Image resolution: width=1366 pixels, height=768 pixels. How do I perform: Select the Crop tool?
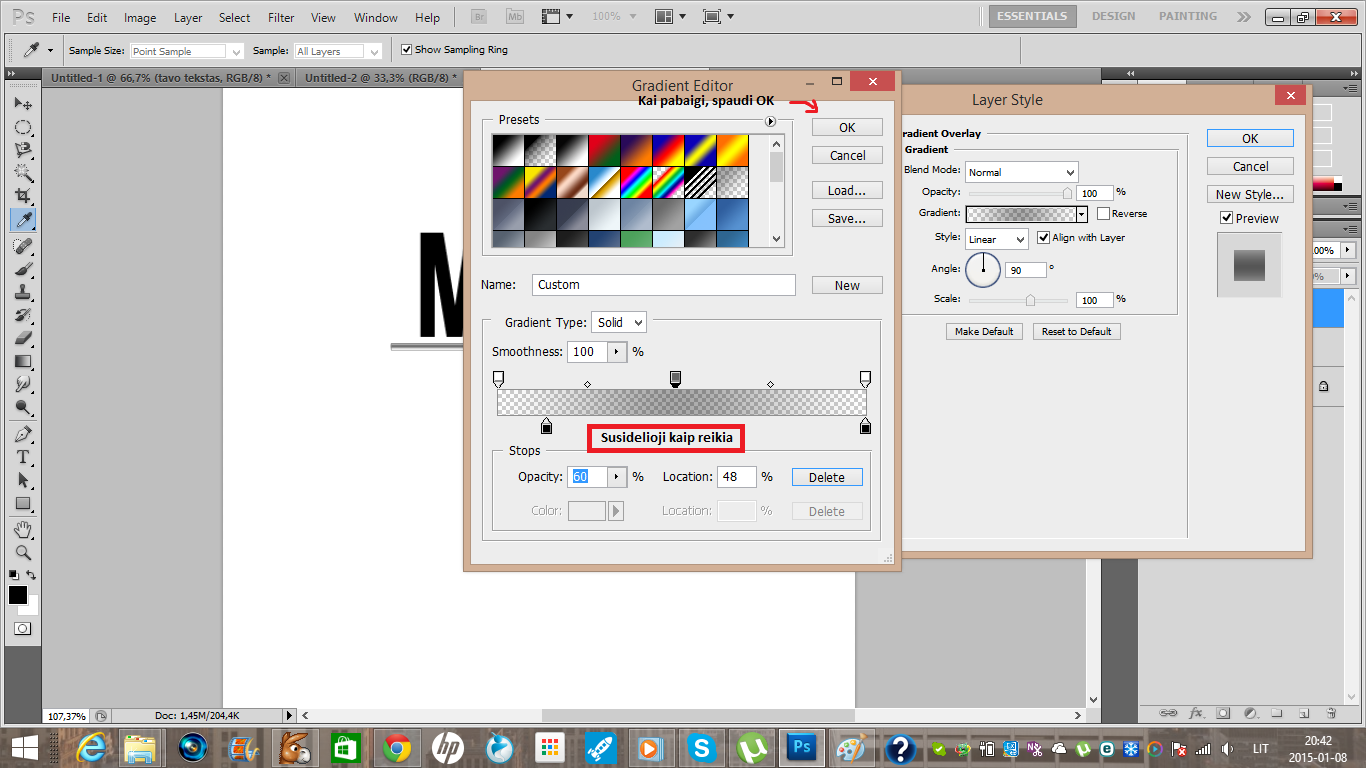22,195
